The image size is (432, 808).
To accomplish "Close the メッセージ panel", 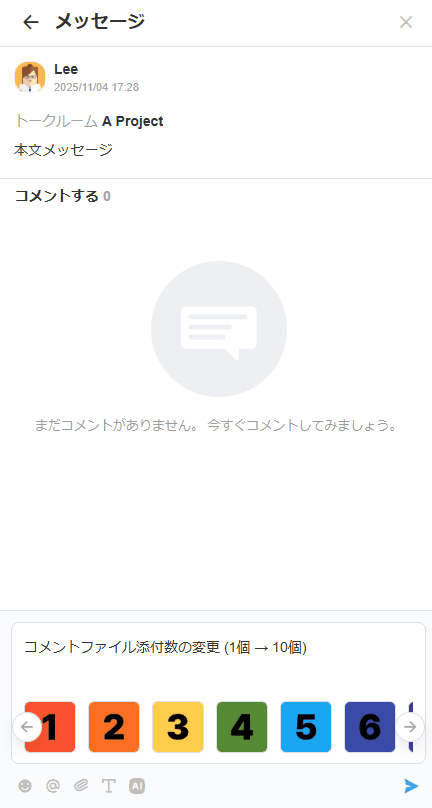I will tap(406, 22).
